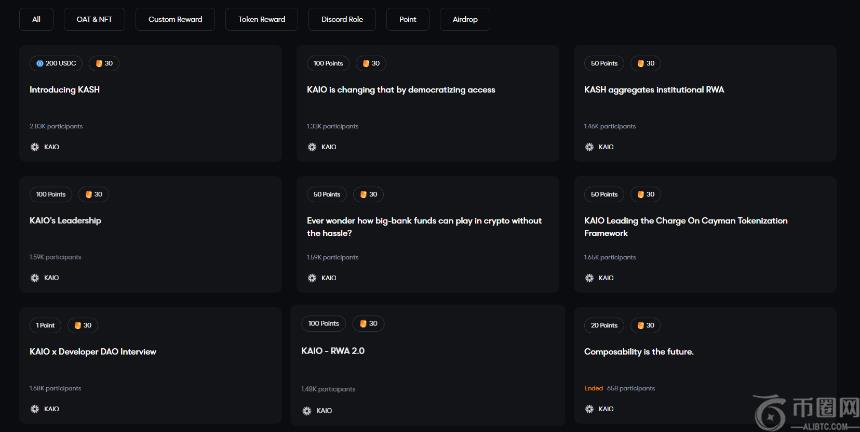
Task: Open 'Composability is the future.' quest
Action: point(638,351)
